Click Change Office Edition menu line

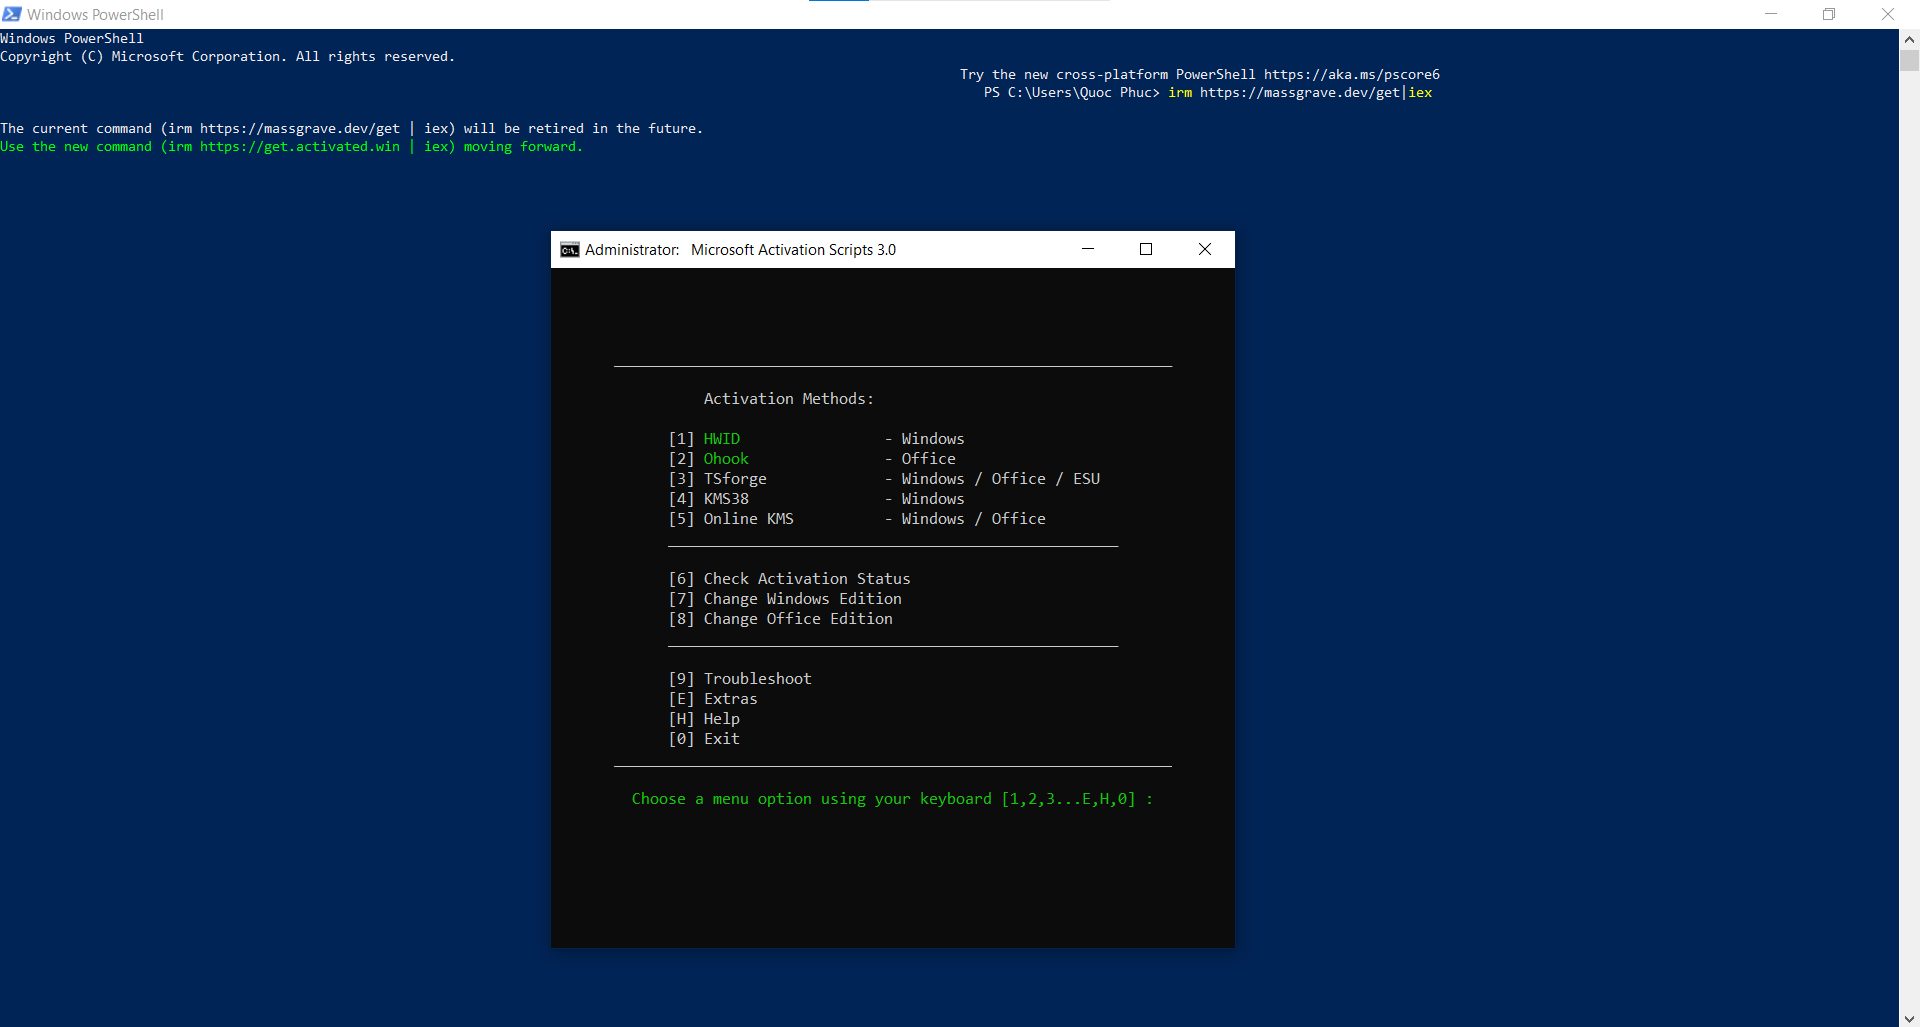780,619
